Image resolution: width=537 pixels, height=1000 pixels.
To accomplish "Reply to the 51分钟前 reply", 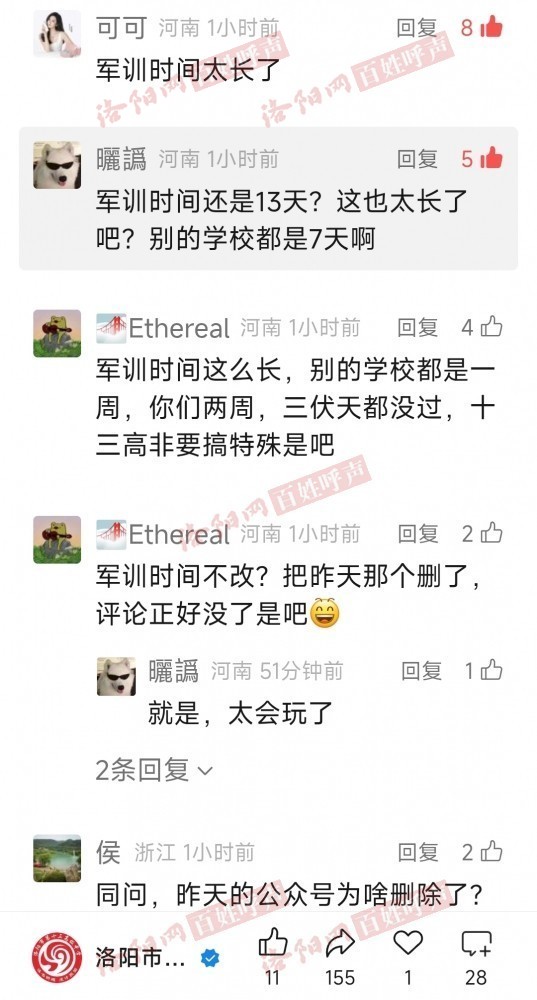I will click(421, 670).
